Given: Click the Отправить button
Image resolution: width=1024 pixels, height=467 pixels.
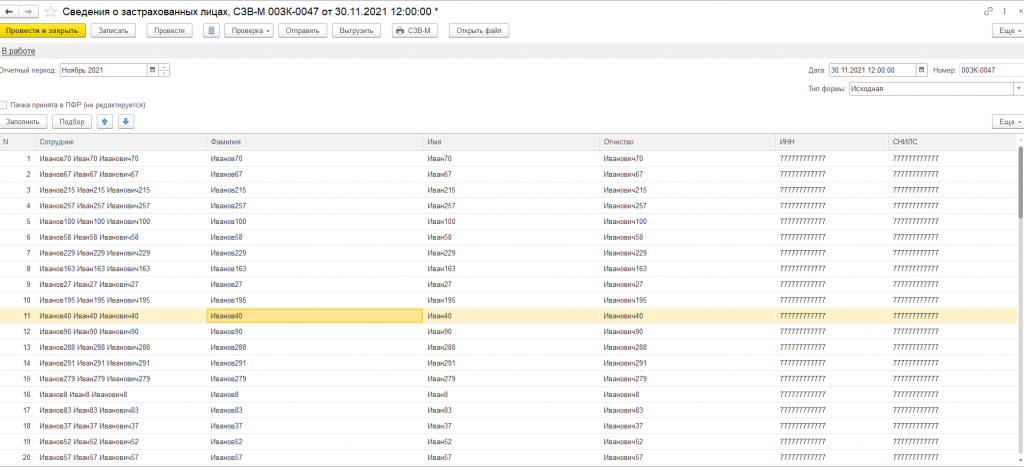Looking at the screenshot, I should click(302, 31).
